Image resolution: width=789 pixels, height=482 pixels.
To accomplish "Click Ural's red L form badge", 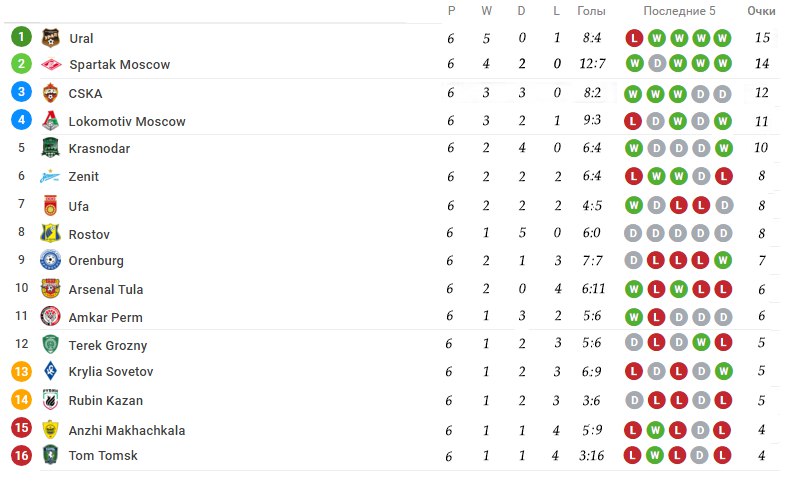I will tap(634, 38).
